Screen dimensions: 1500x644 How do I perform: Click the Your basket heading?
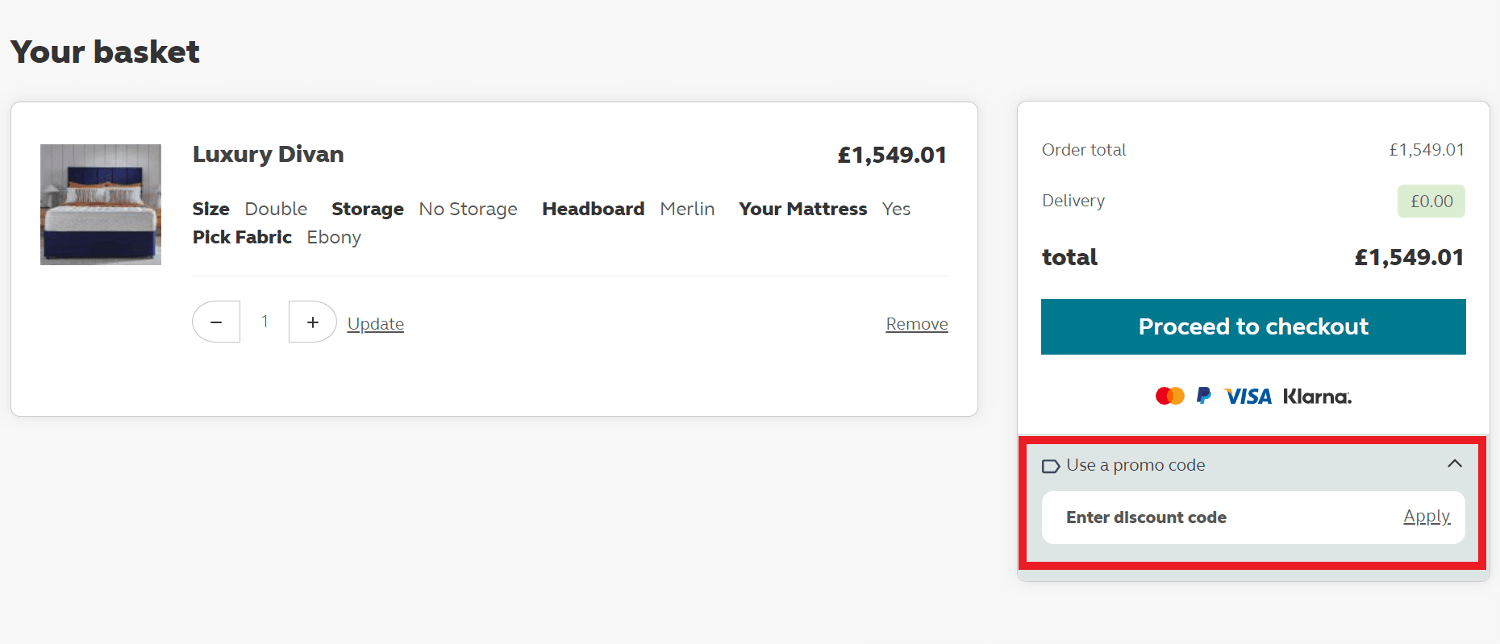coord(105,52)
